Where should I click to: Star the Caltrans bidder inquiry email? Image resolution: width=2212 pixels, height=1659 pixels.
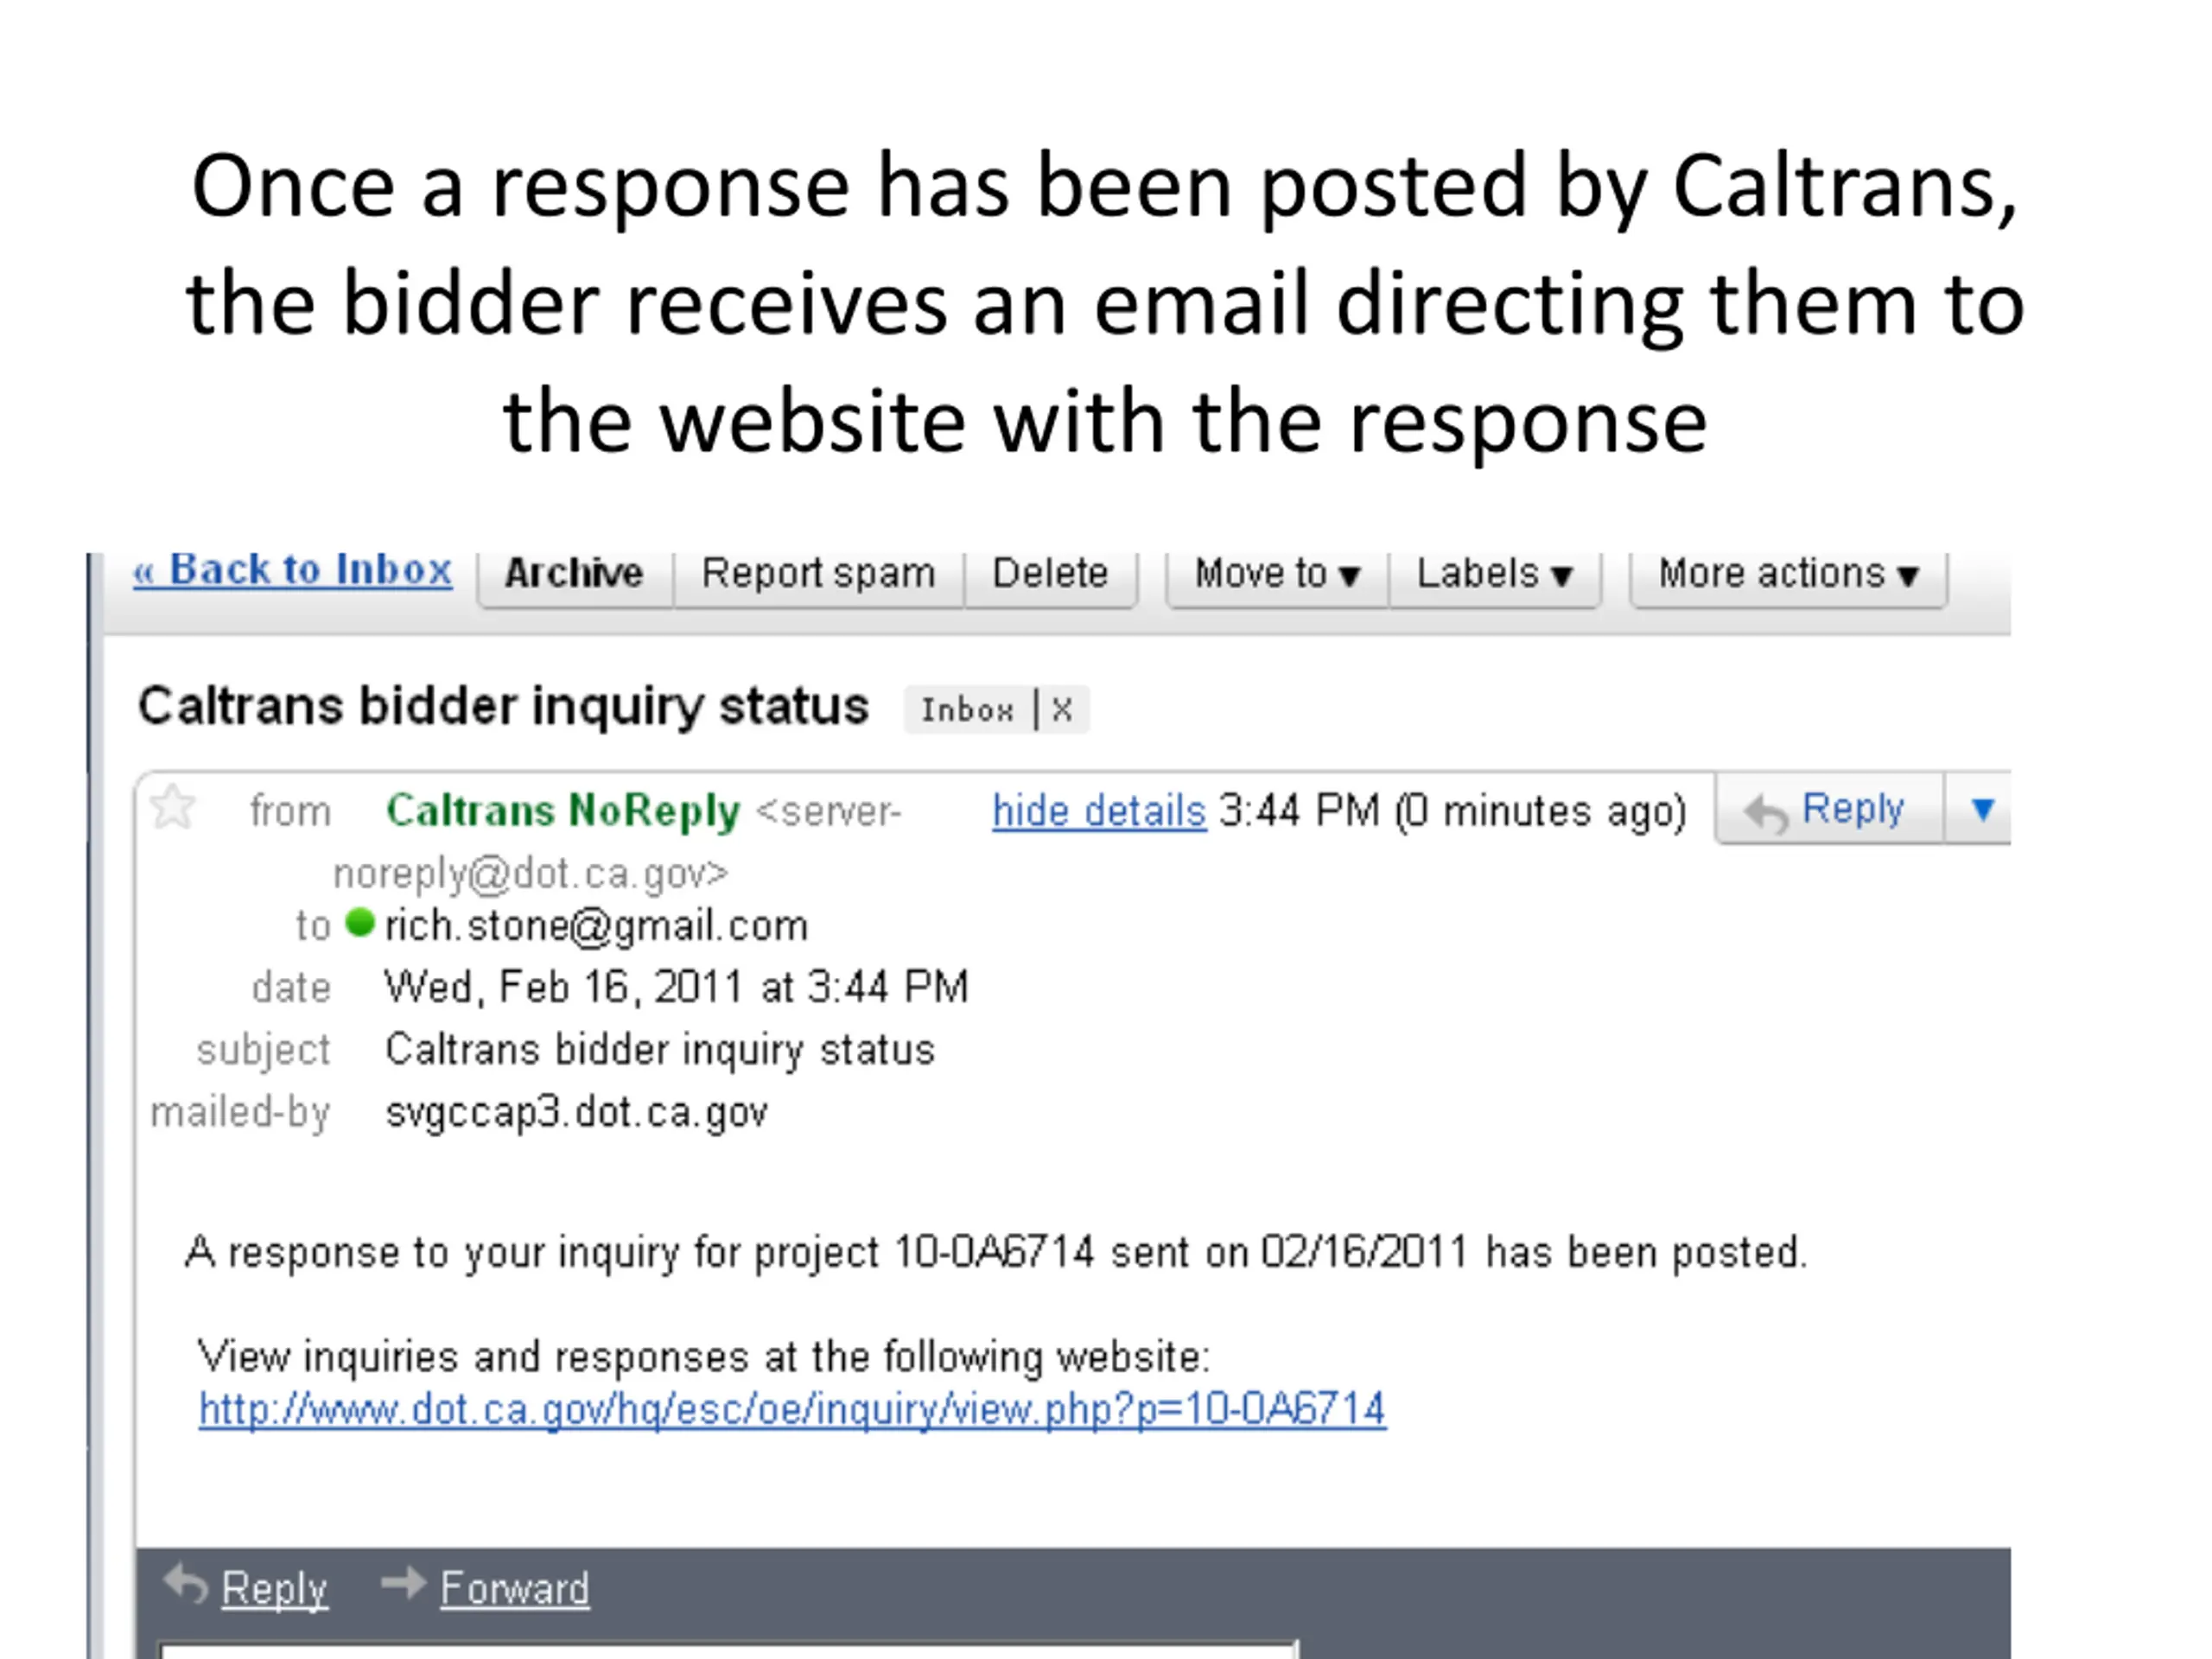coord(172,807)
